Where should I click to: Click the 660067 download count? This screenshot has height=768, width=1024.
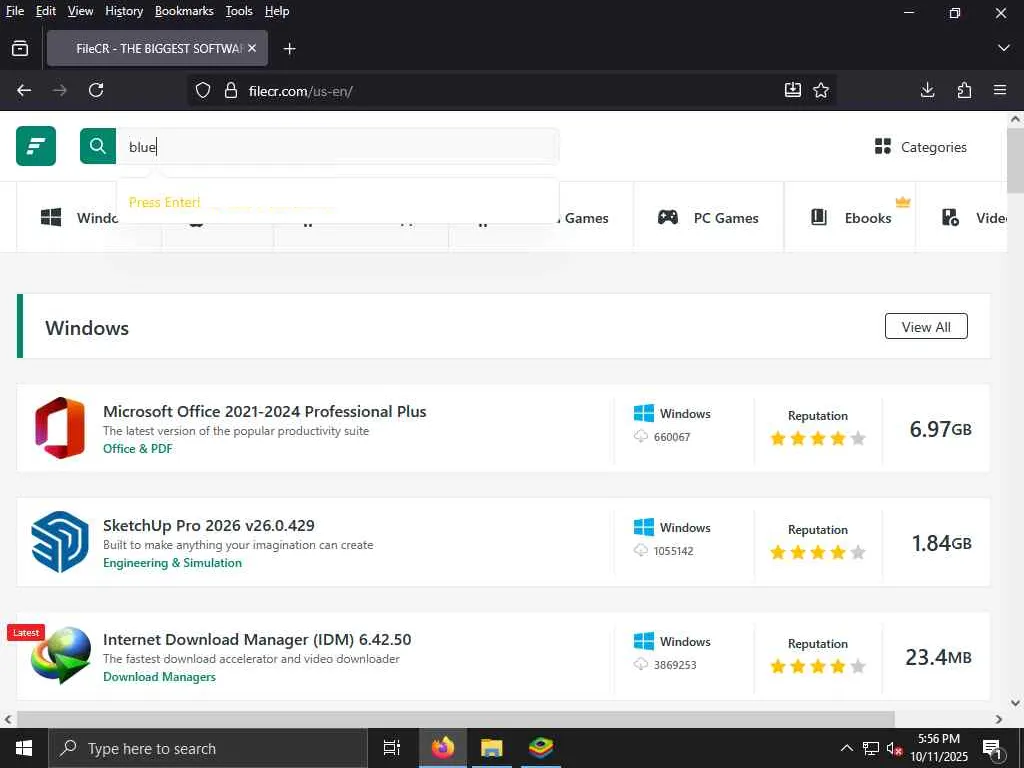[x=672, y=437]
